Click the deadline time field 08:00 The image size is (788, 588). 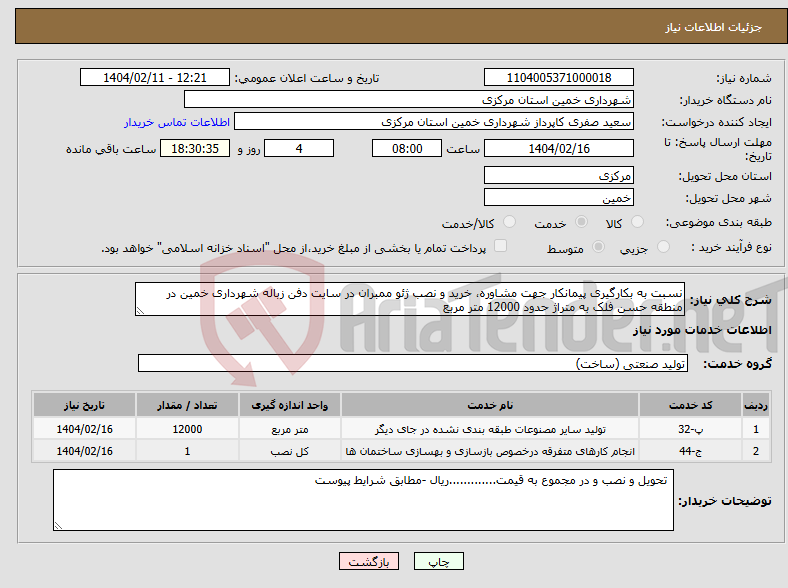[407, 148]
